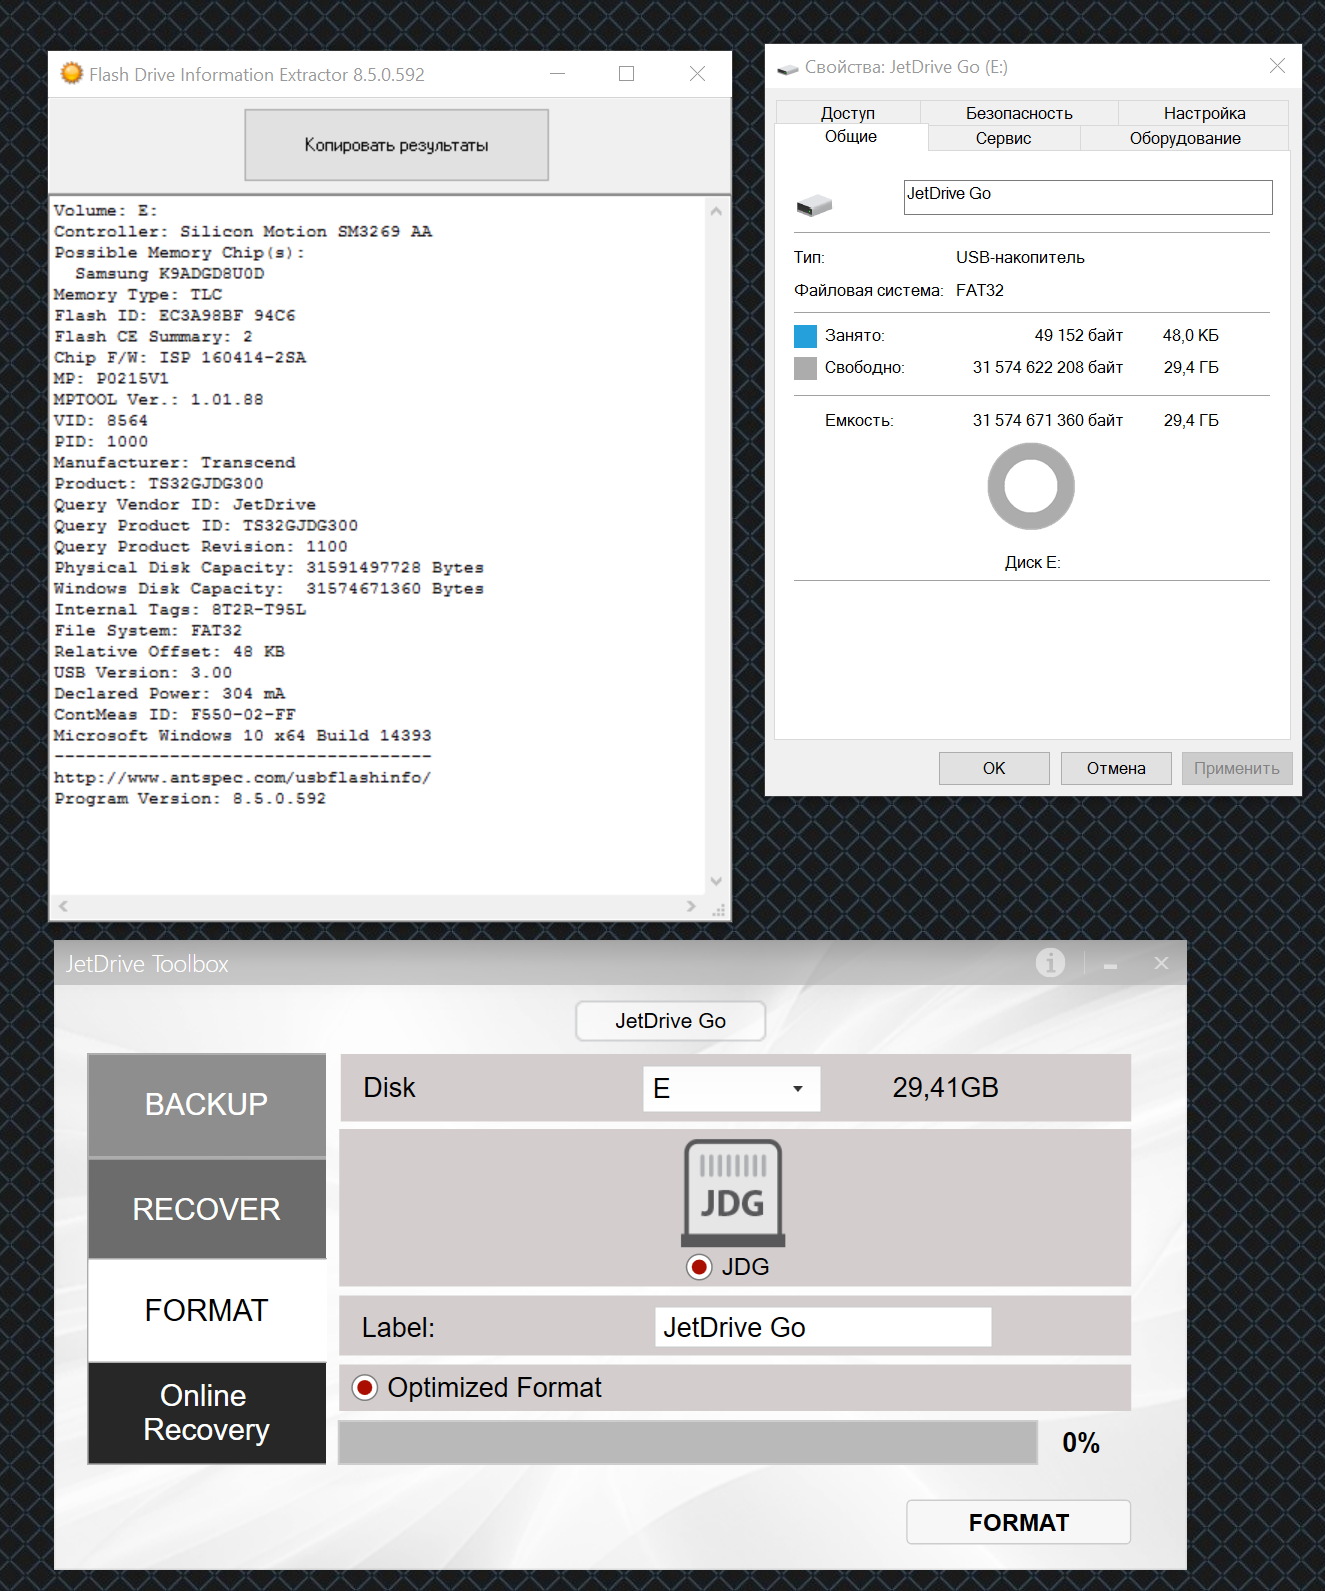Click the disk usage donut chart
Image resolution: width=1325 pixels, height=1591 pixels.
pos(1031,487)
